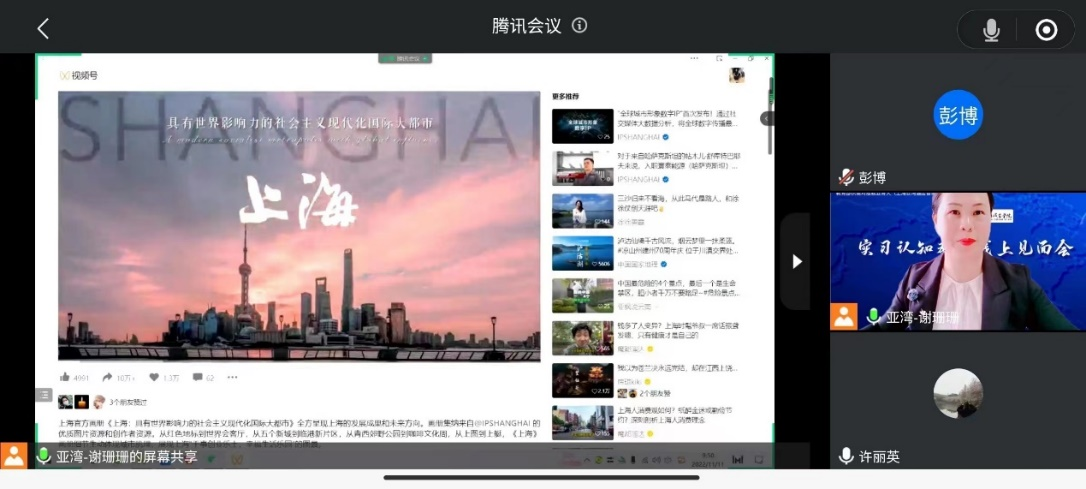The height and width of the screenshot is (489, 1086).
Task: Open the '上海人消费观如何' street-view thumbnail
Action: click(x=582, y=423)
